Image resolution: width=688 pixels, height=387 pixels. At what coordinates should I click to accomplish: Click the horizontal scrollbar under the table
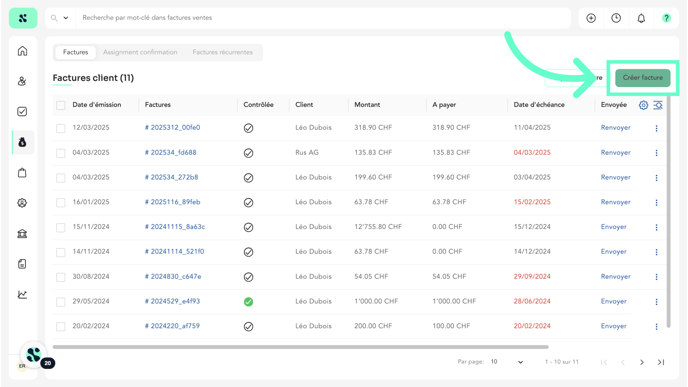[301, 347]
